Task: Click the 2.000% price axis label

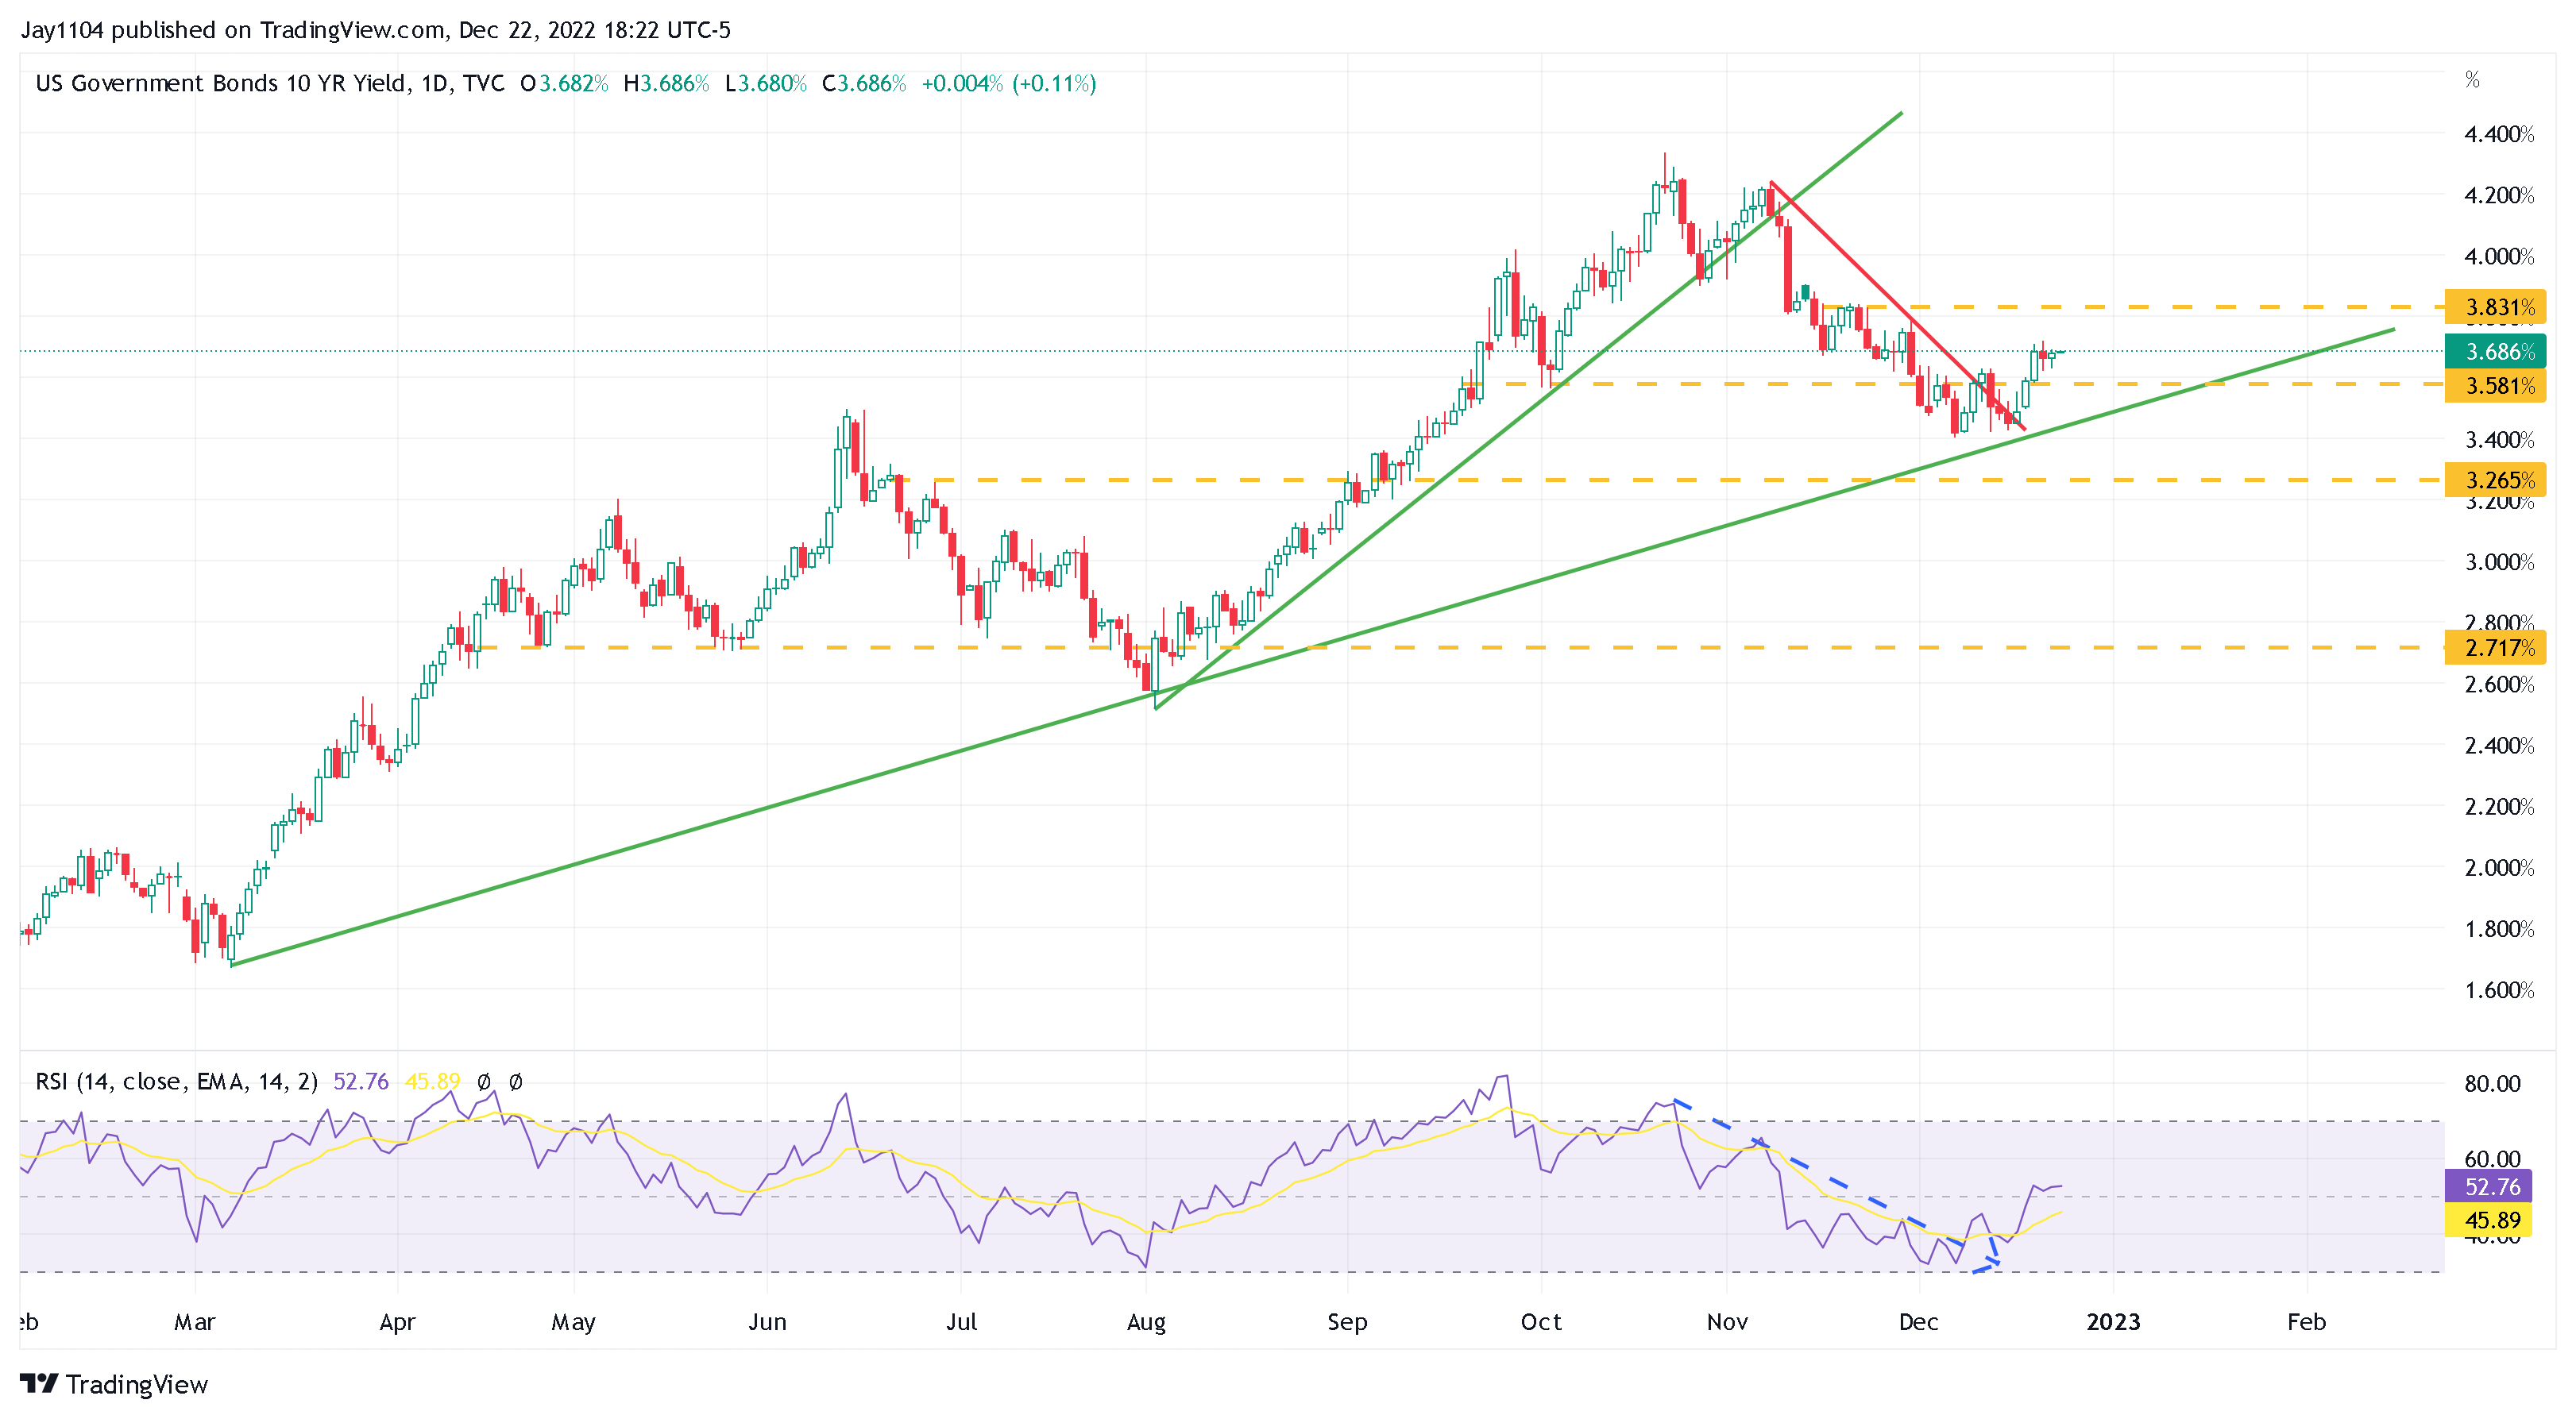Action: tap(2499, 868)
